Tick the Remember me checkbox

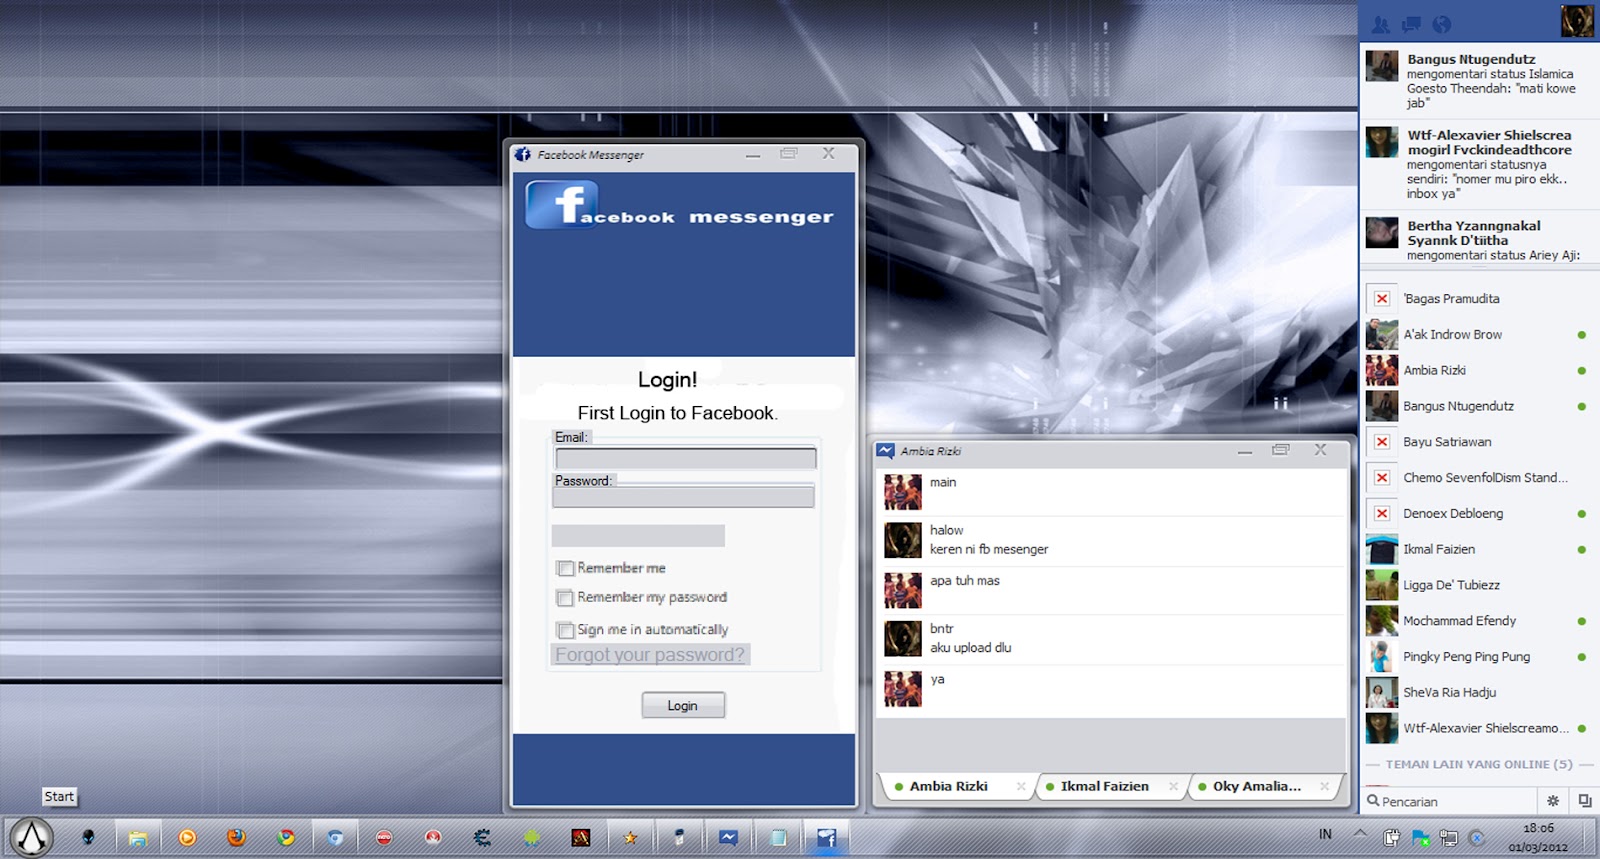pos(565,568)
